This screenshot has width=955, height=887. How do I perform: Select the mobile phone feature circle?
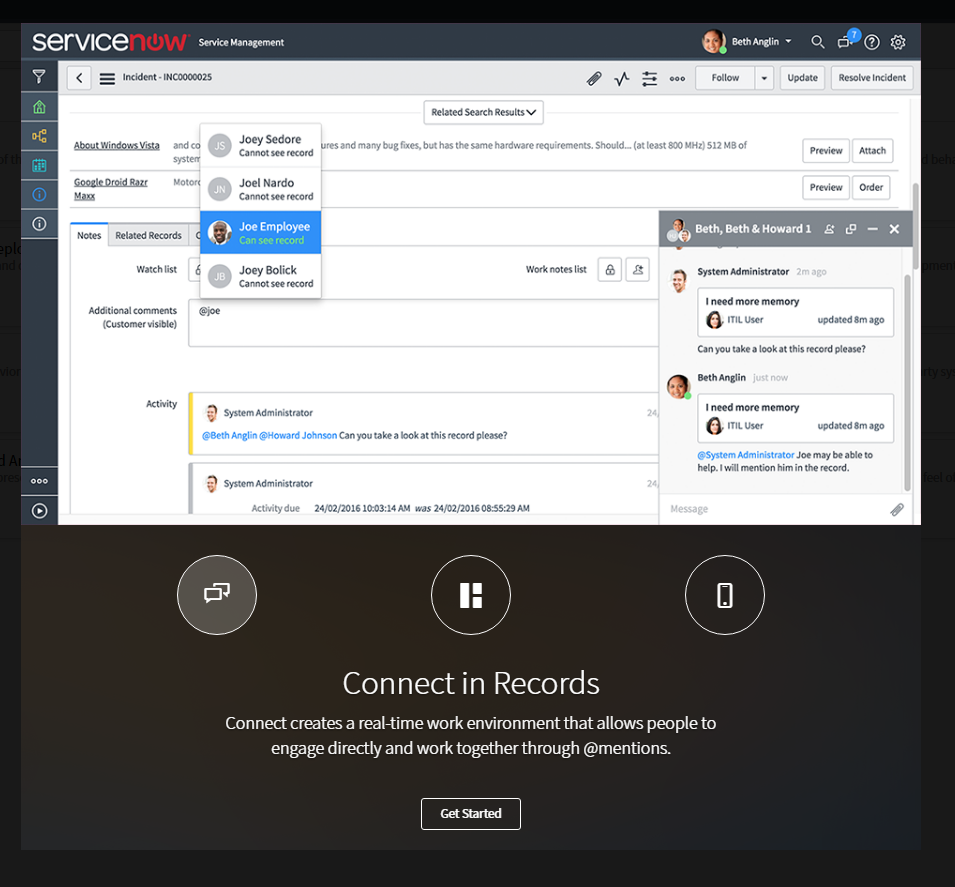tap(725, 595)
